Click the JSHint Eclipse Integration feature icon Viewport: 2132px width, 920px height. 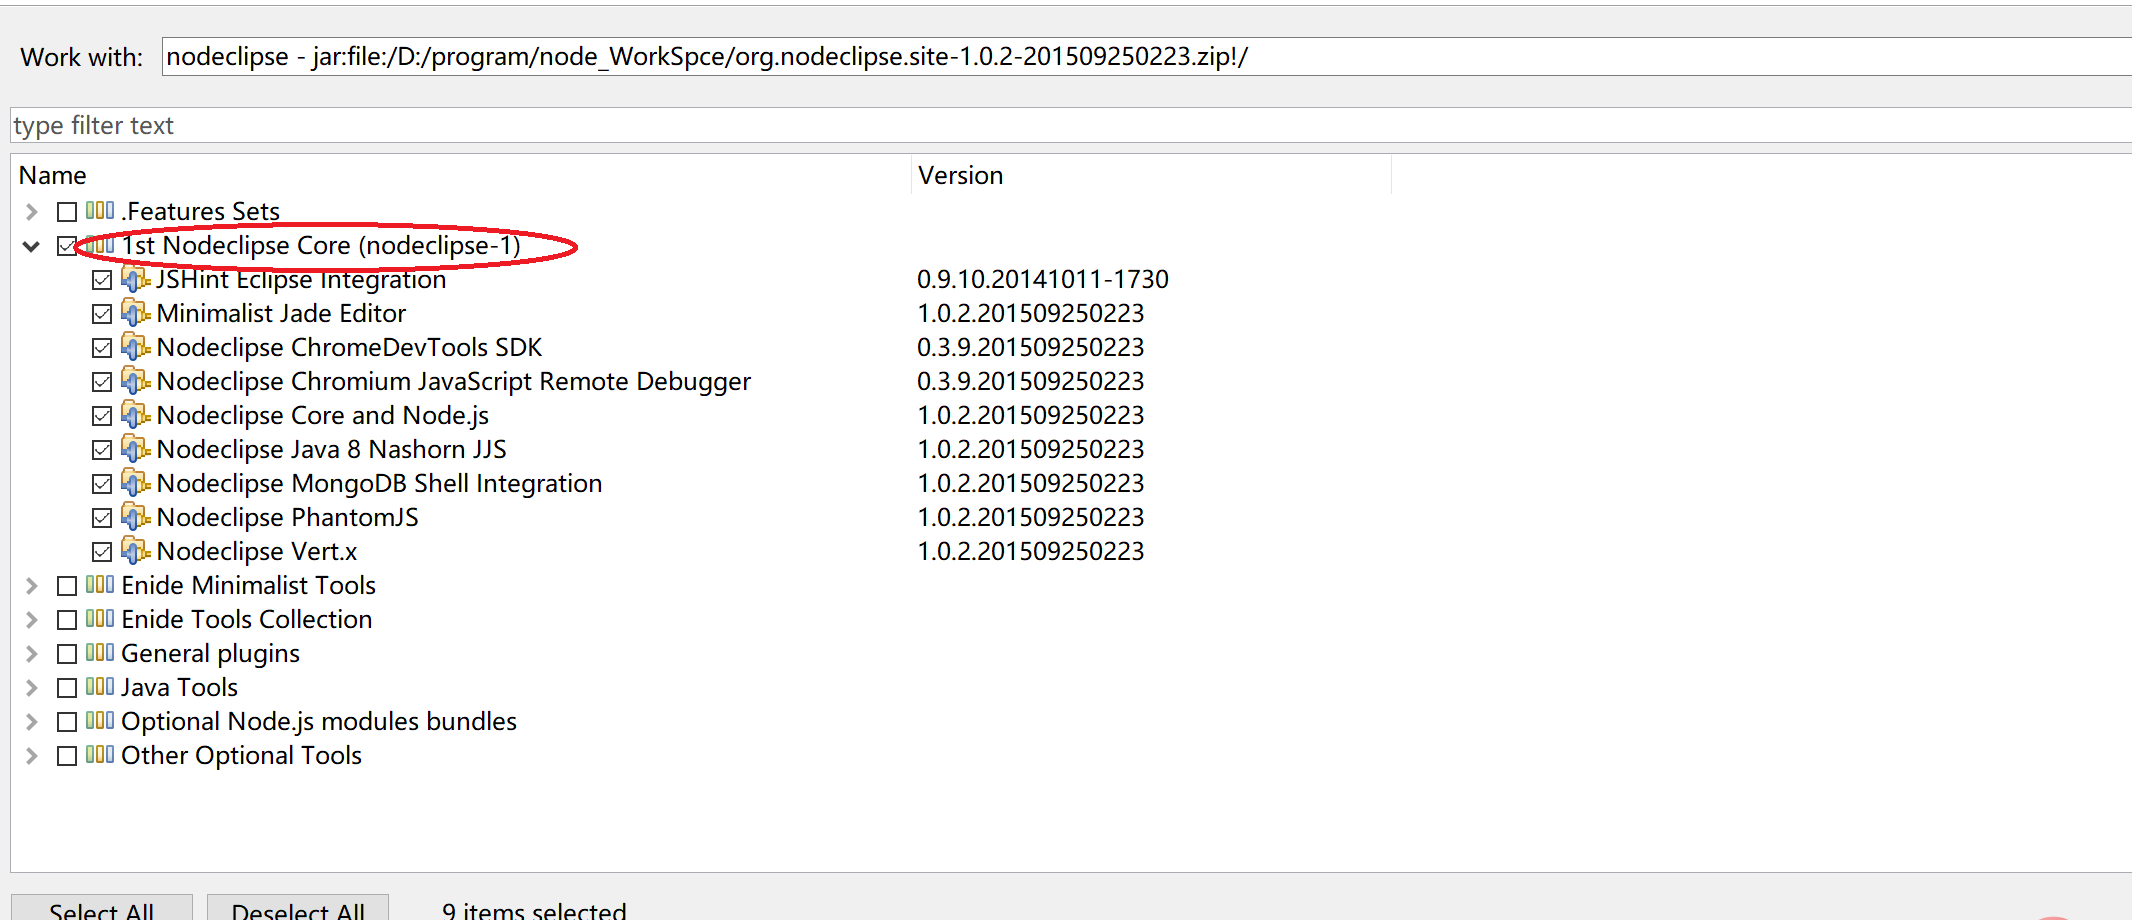point(135,279)
